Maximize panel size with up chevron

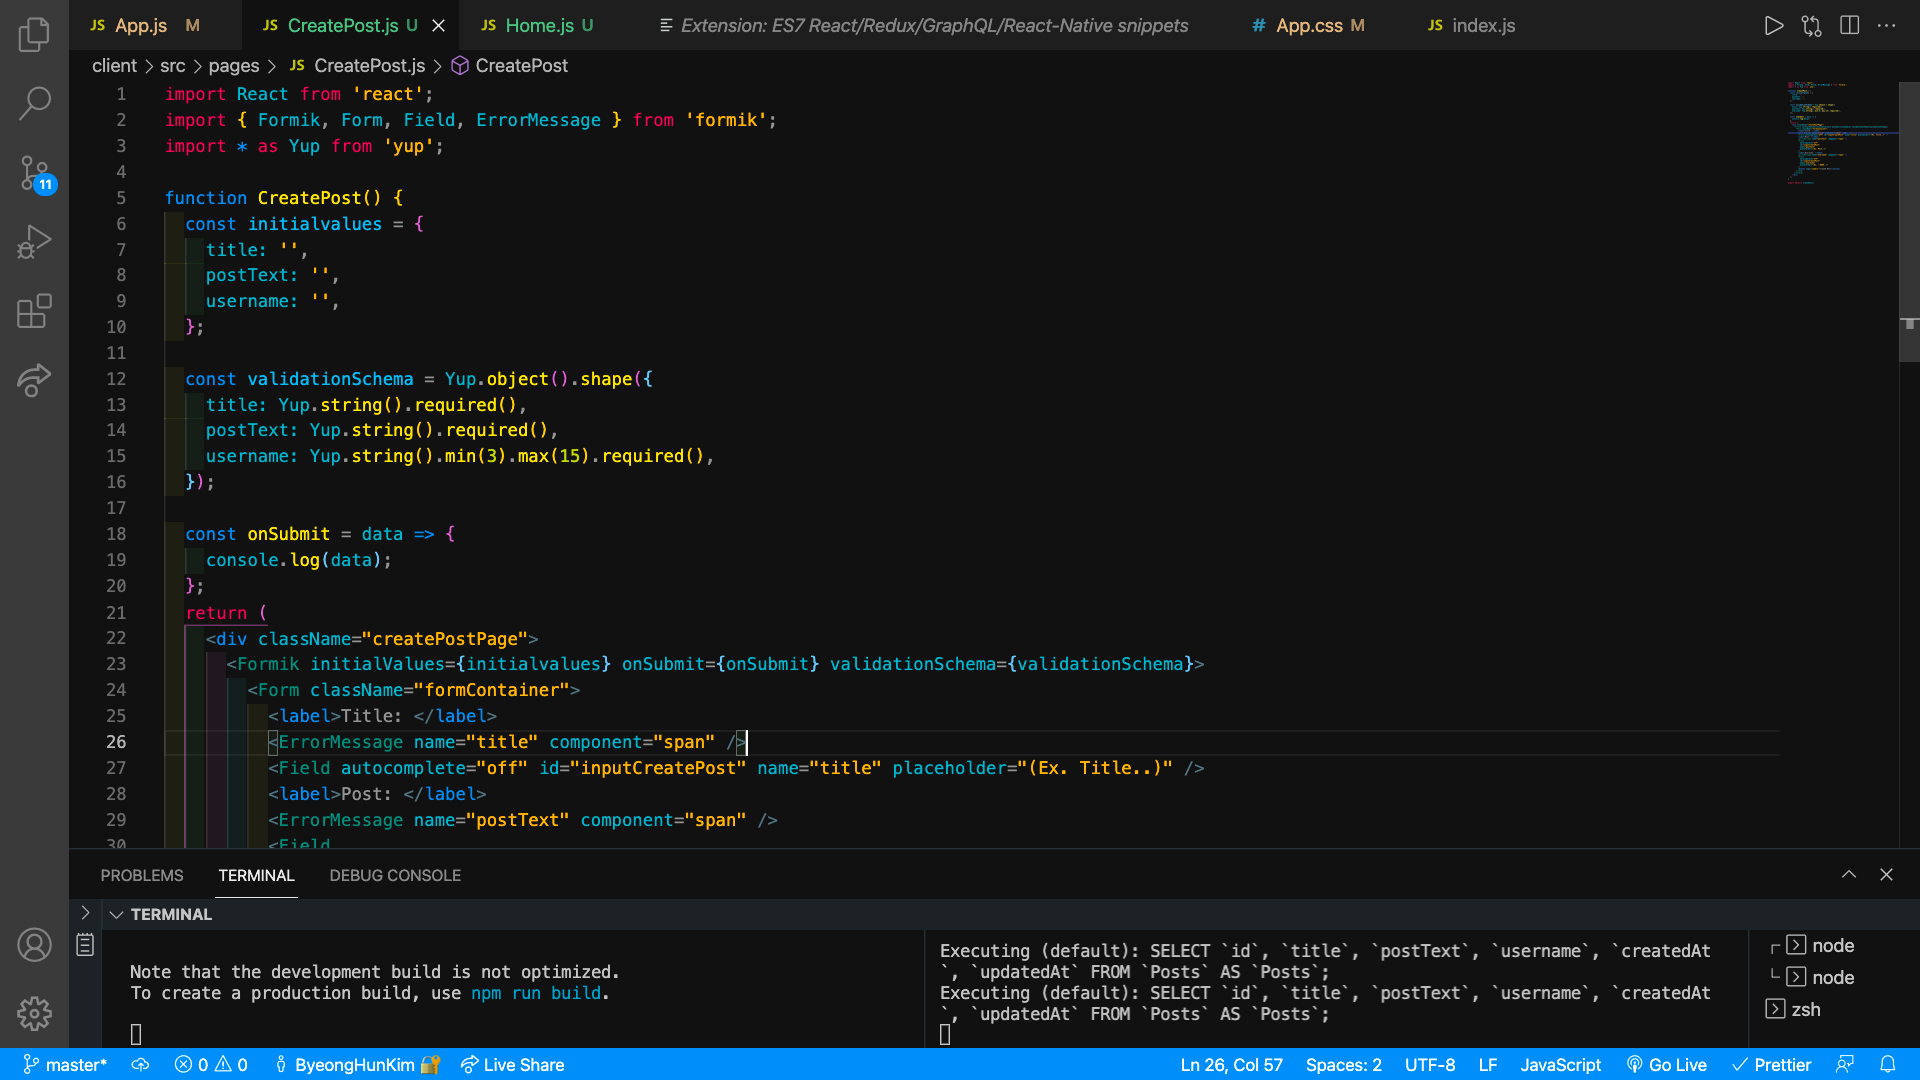[x=1848, y=875]
